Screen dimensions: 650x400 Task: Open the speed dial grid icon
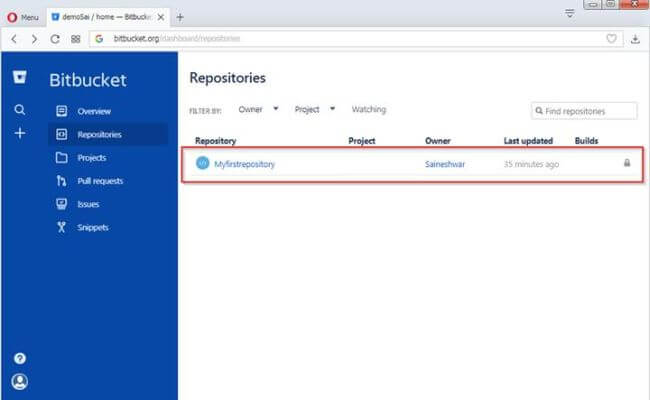75,39
